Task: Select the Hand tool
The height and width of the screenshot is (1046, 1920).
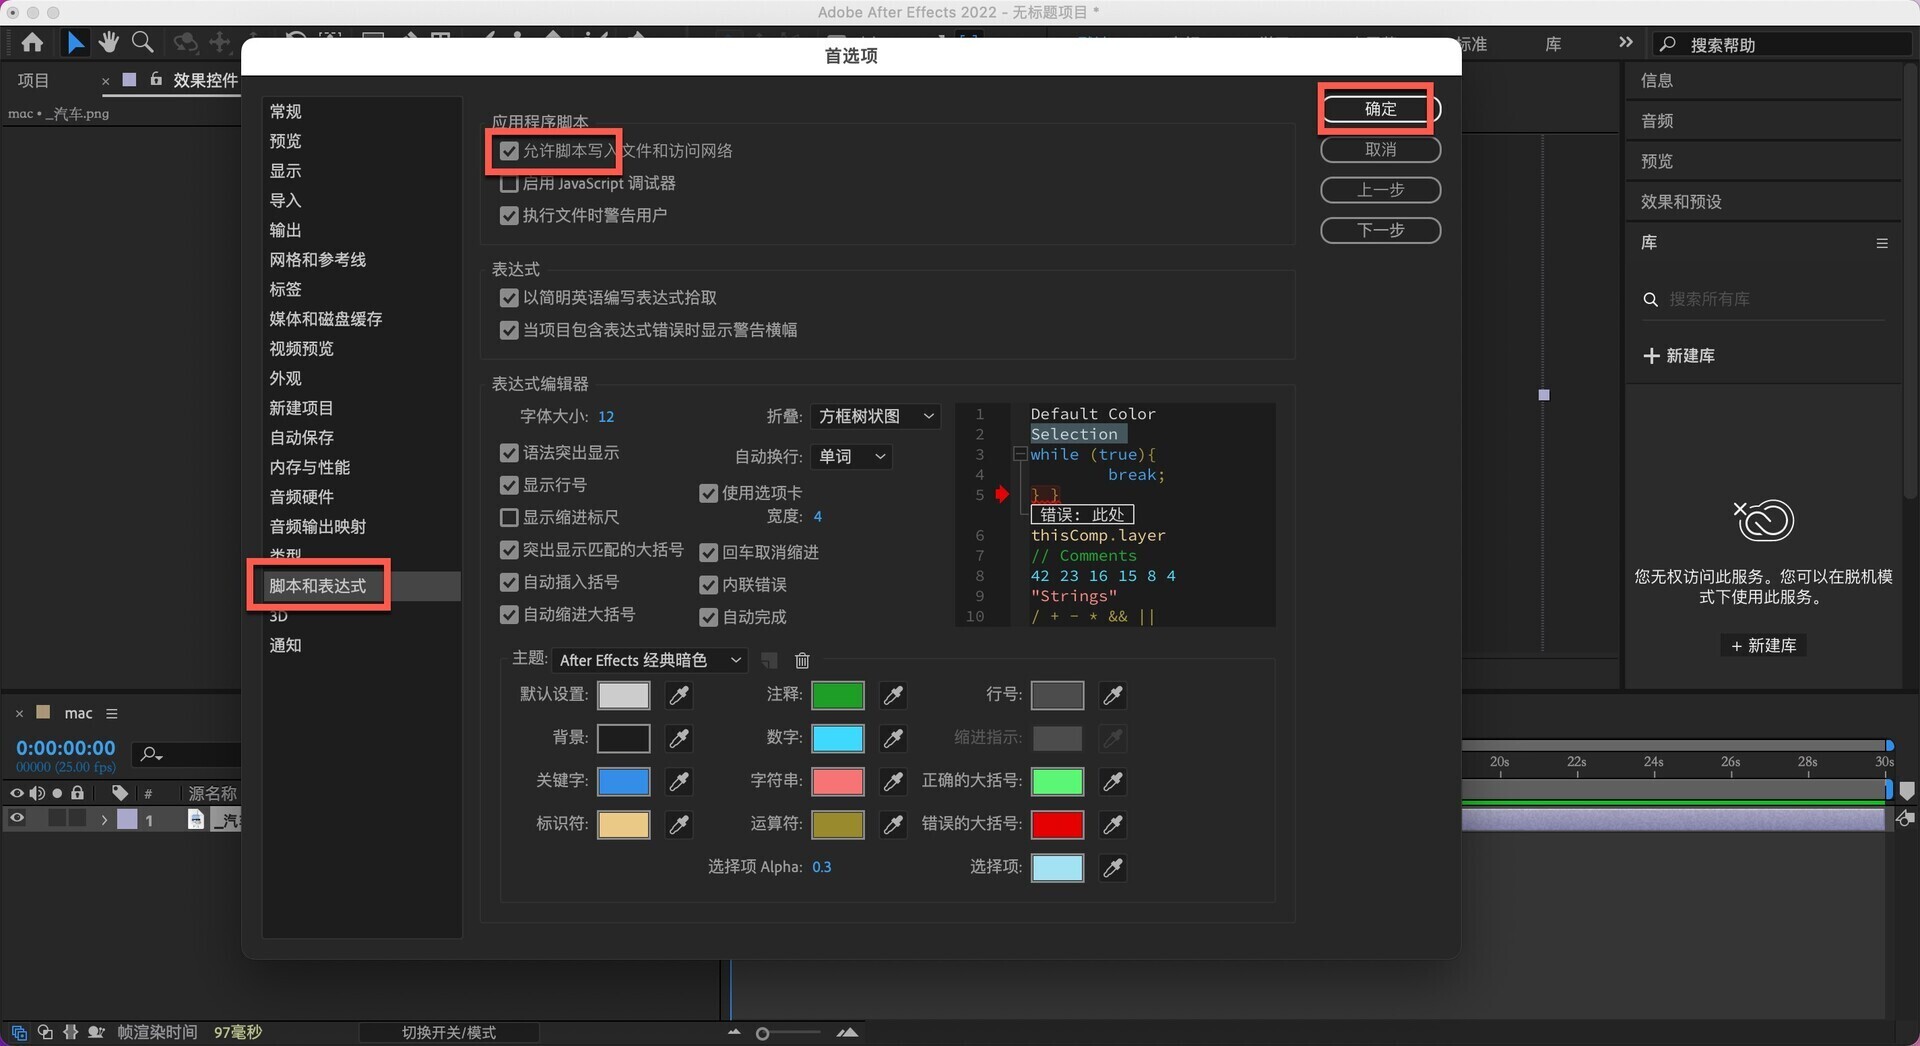Action: click(109, 42)
